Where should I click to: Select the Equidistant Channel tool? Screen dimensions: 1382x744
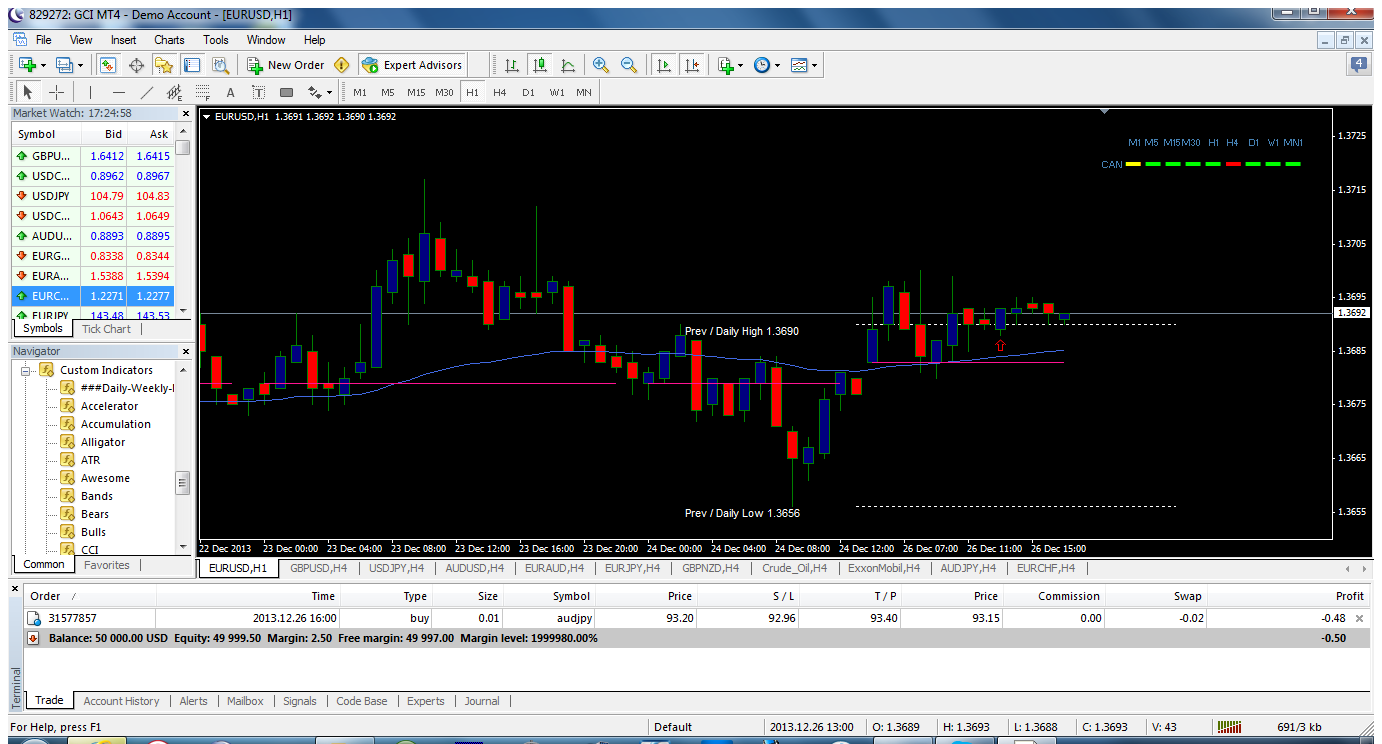[174, 92]
